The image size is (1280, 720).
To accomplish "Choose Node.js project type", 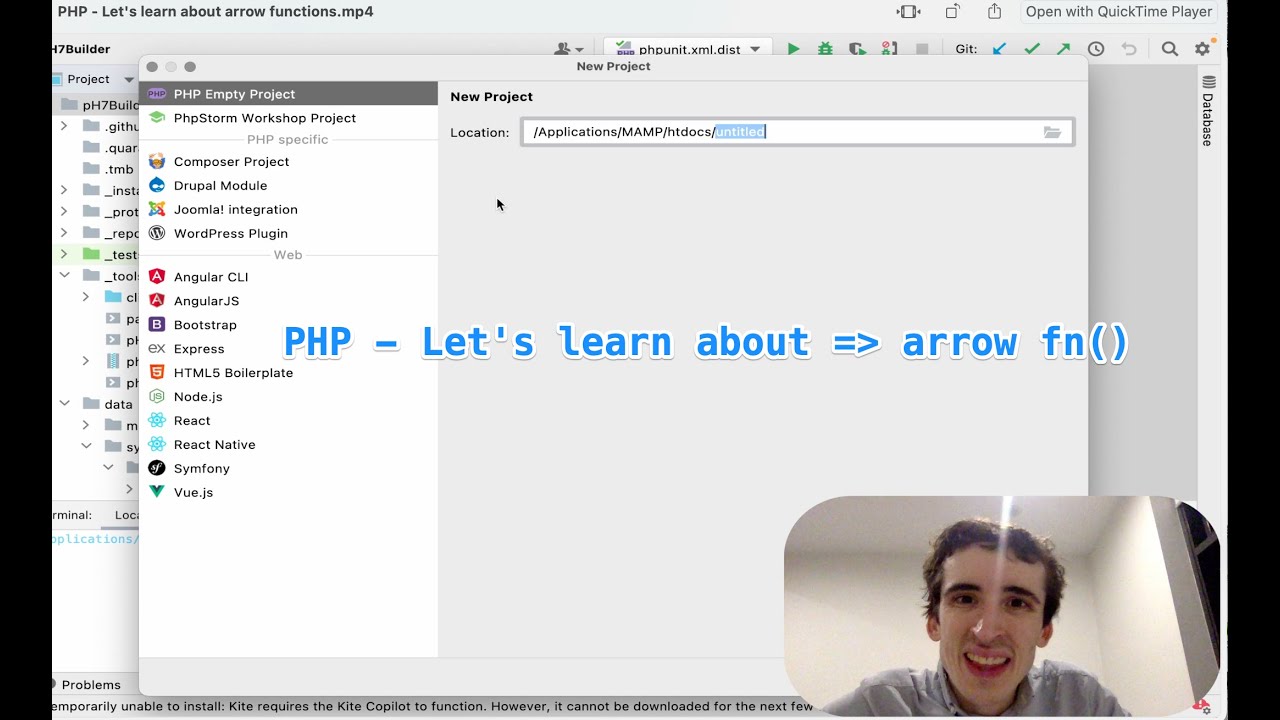I will (x=288, y=397).
